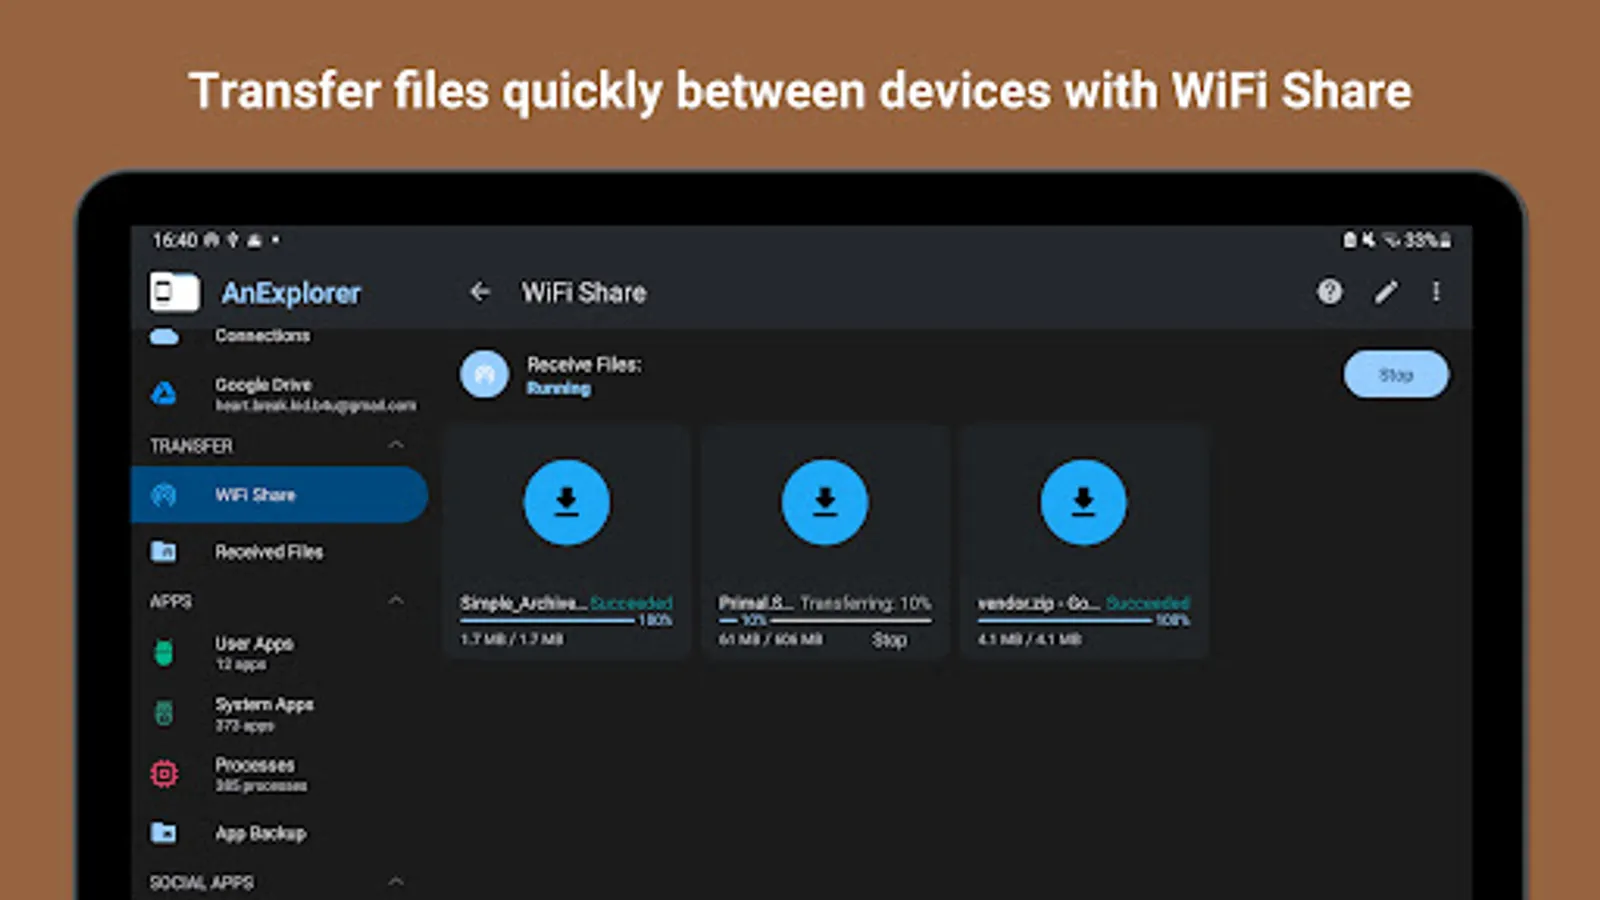Screen dimensions: 1600x900
Task: Open Processes in the sidebar
Action: click(280, 774)
